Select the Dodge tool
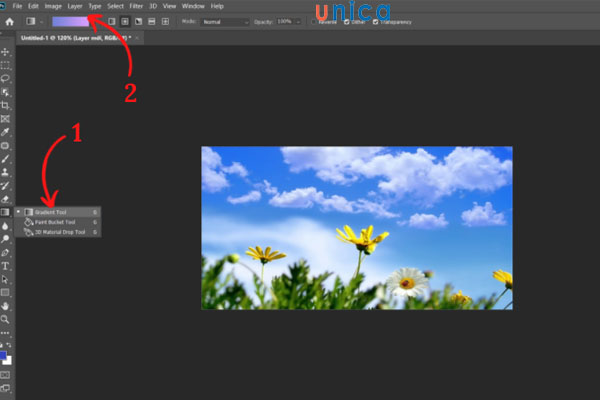The width and height of the screenshot is (600, 400). coord(5,239)
